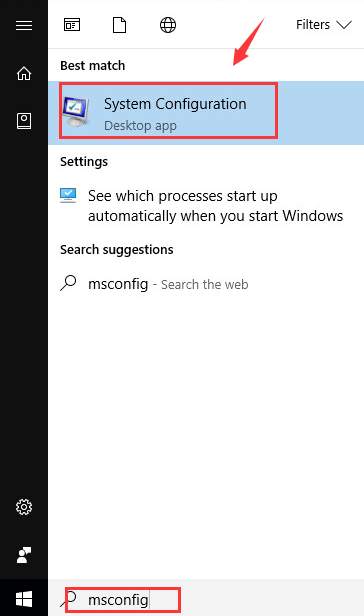This screenshot has height=616, width=364.
Task: Filter results by Web globe icon
Action: (x=168, y=25)
